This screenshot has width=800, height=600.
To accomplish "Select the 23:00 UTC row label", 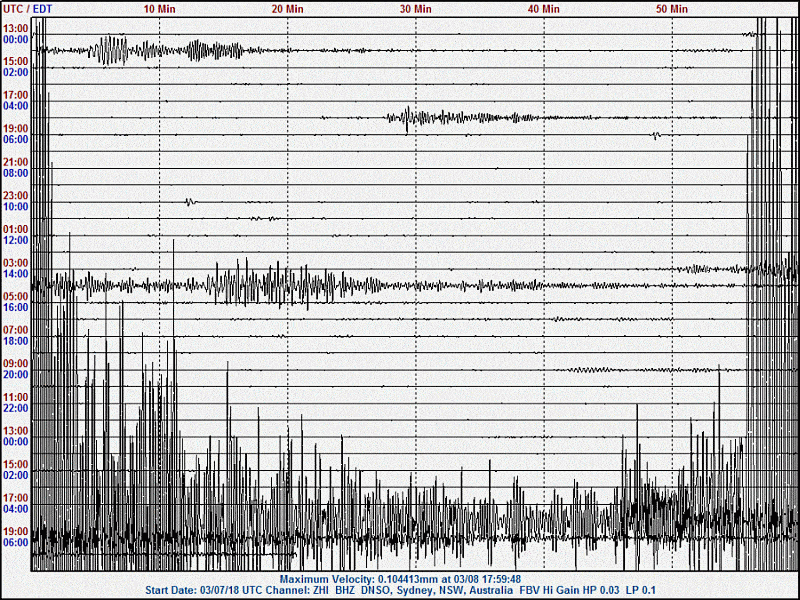I will coord(16,196).
